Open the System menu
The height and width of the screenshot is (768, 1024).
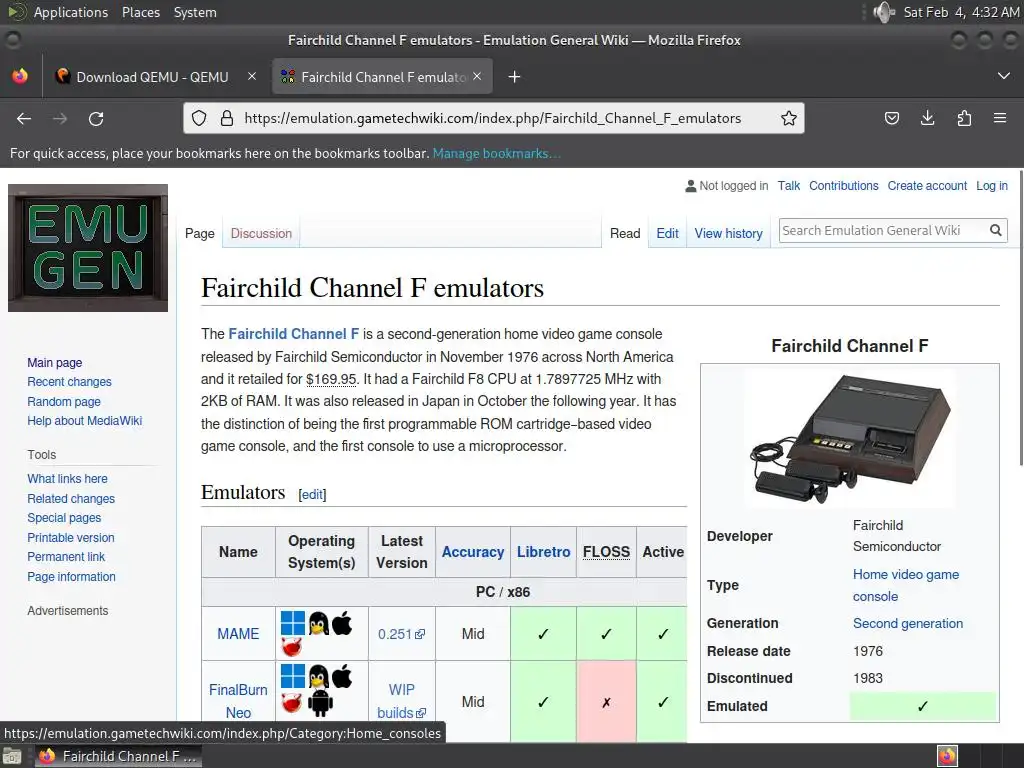(195, 12)
